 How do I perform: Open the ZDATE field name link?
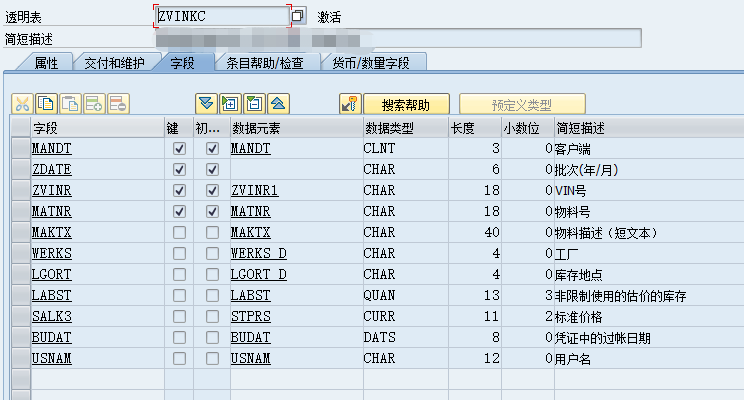click(51, 169)
